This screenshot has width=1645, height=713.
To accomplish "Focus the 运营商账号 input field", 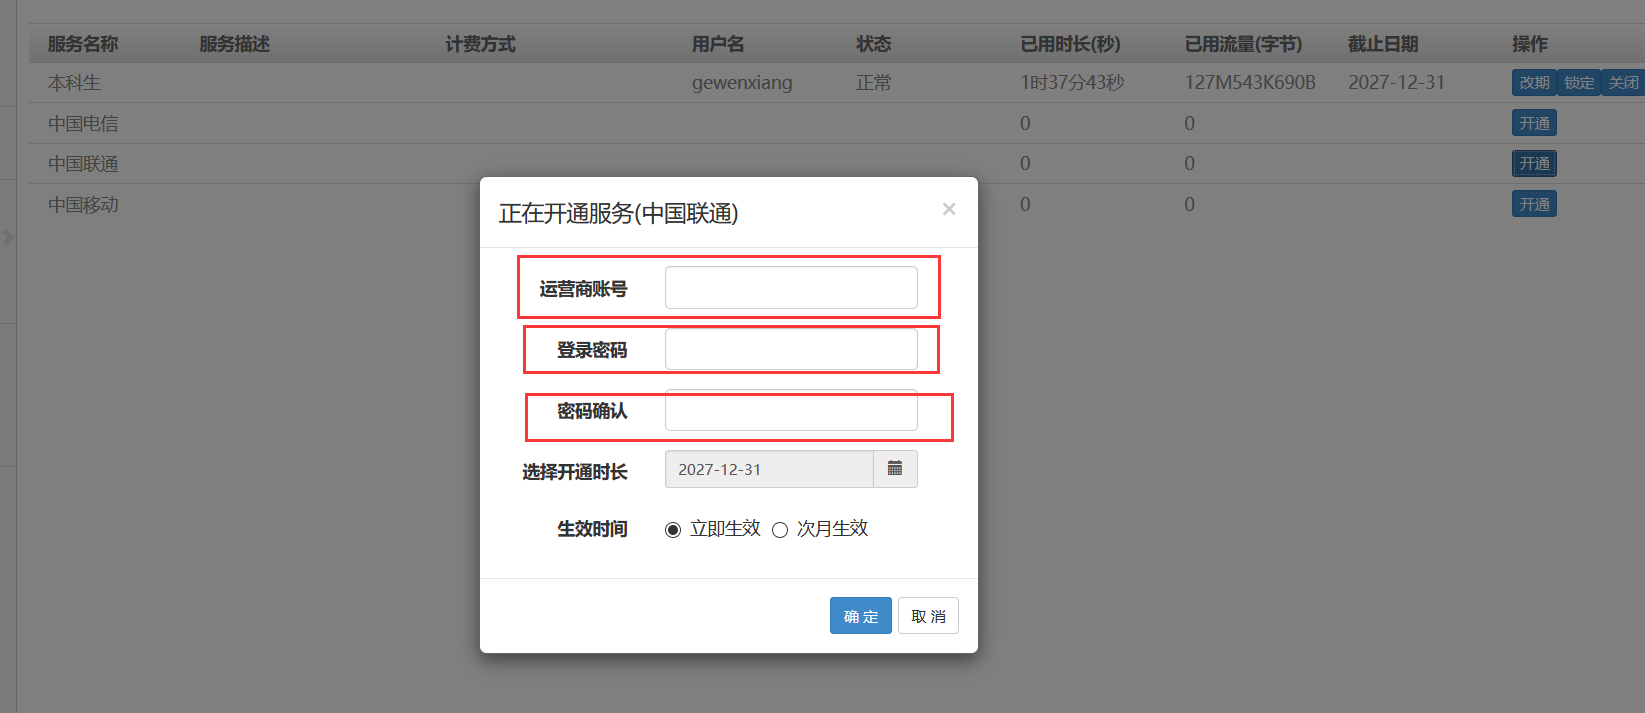I will click(x=791, y=288).
